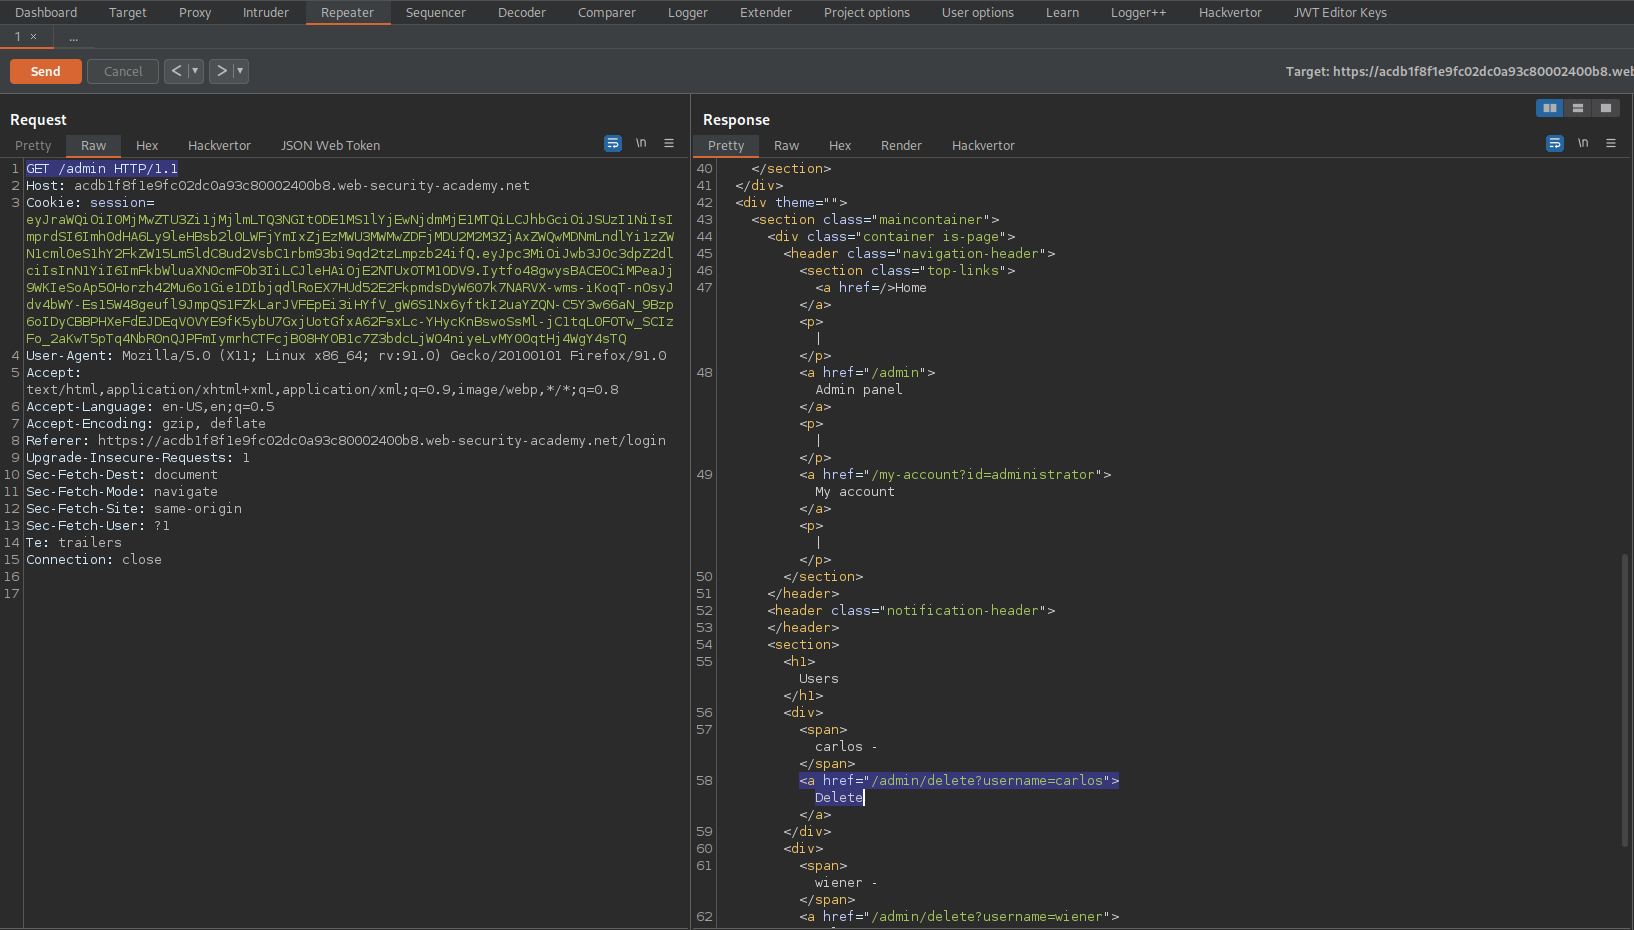
Task: Click Connection: close header
Action: click(x=94, y=560)
